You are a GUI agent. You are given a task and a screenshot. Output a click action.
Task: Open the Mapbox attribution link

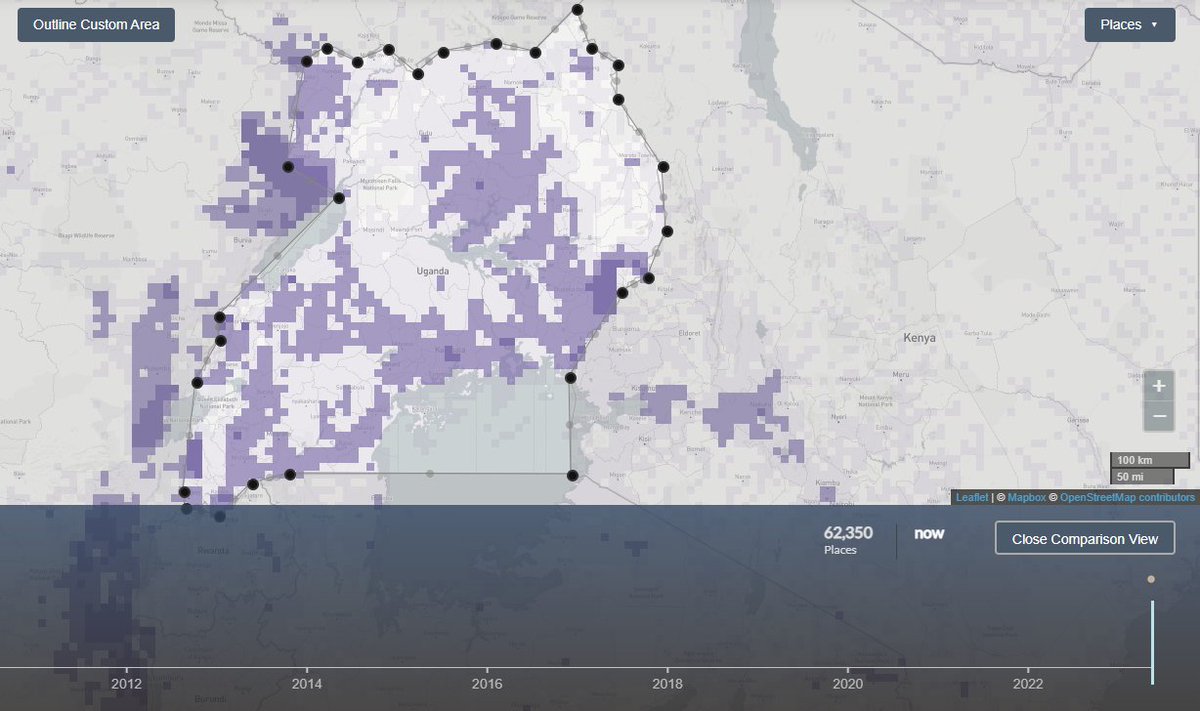1026,497
